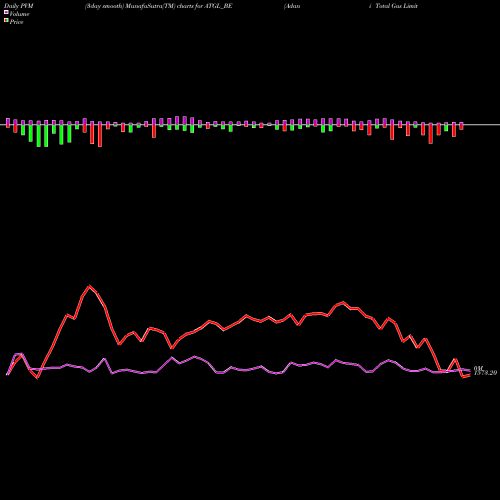Click the Volume legend color swatch
Viewport: 500px width, 500px height.
click(x=6, y=12)
